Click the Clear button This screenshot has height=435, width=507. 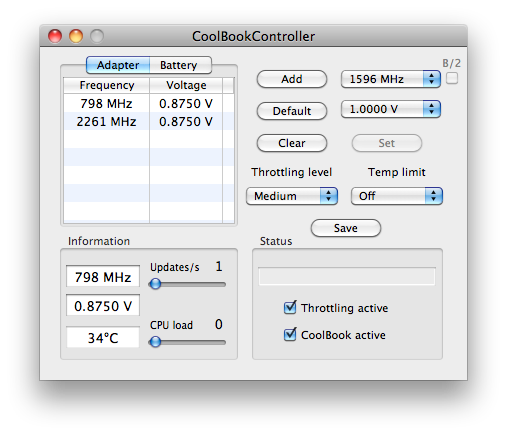click(292, 143)
